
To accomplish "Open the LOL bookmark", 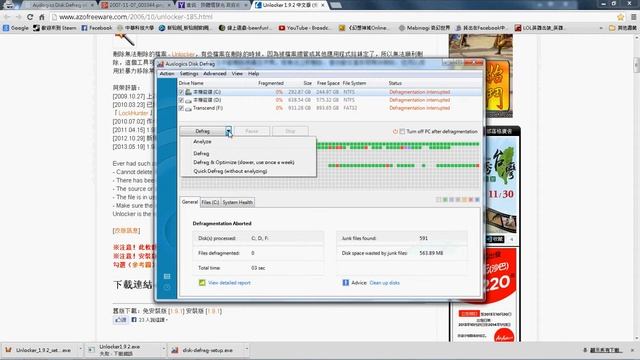I will [540, 28].
